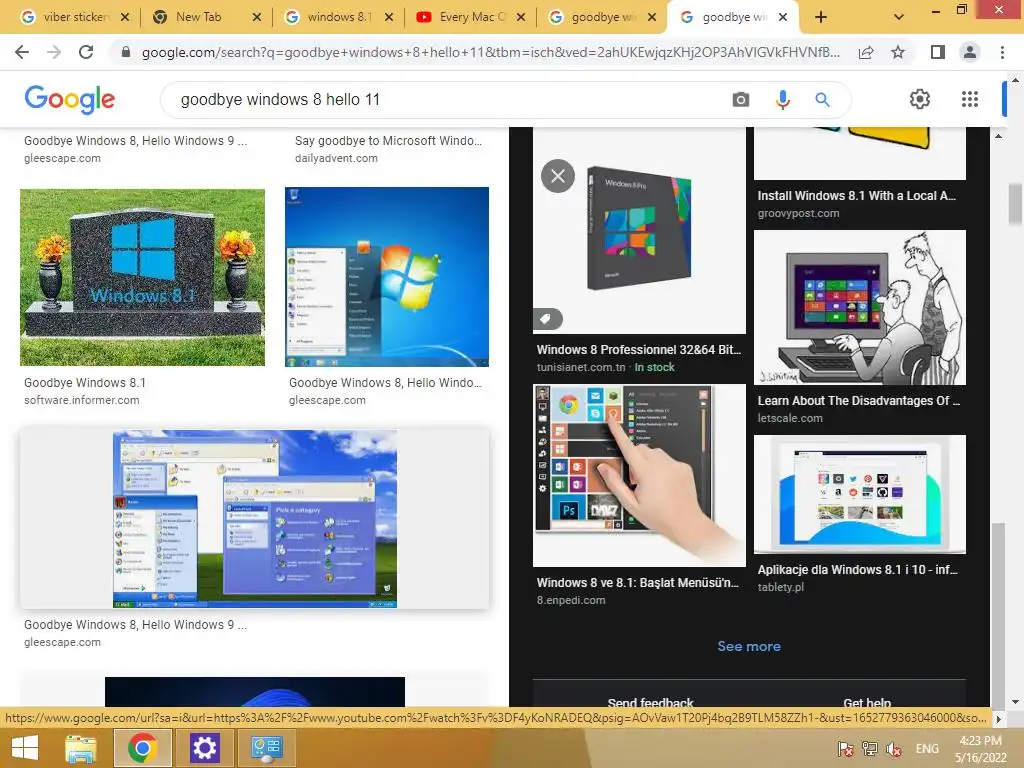Open Chrome profile avatar menu
Image resolution: width=1024 pixels, height=768 pixels.
(970, 52)
